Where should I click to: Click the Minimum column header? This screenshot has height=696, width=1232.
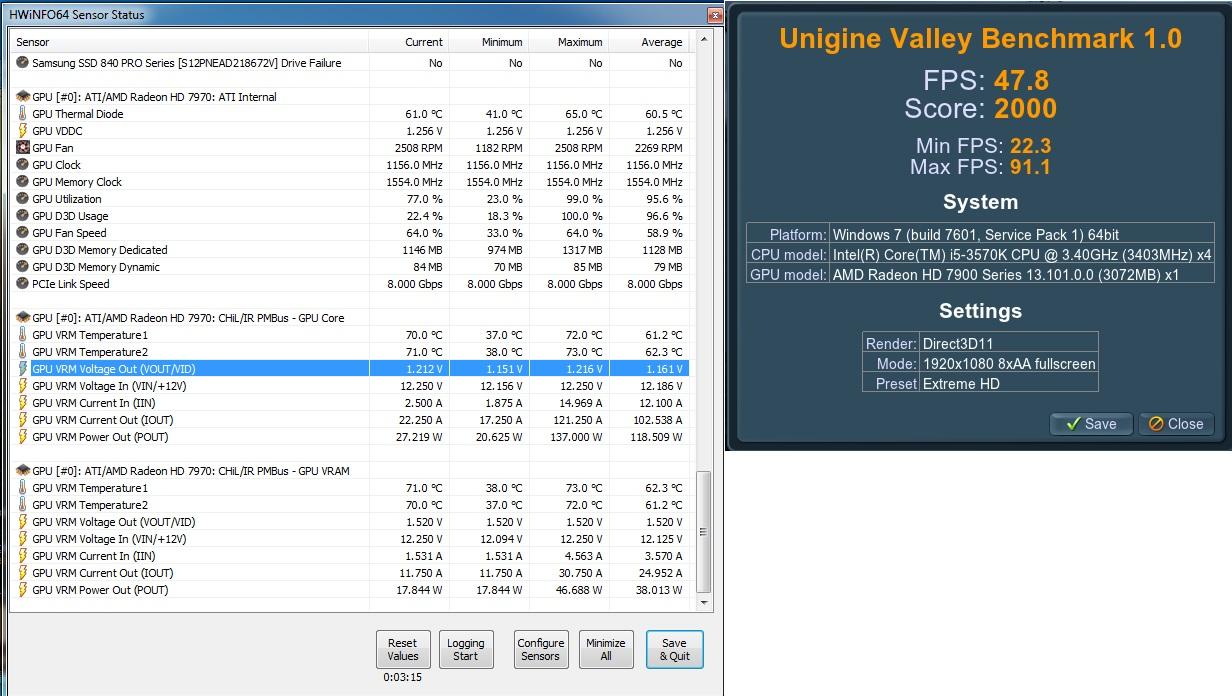(488, 42)
